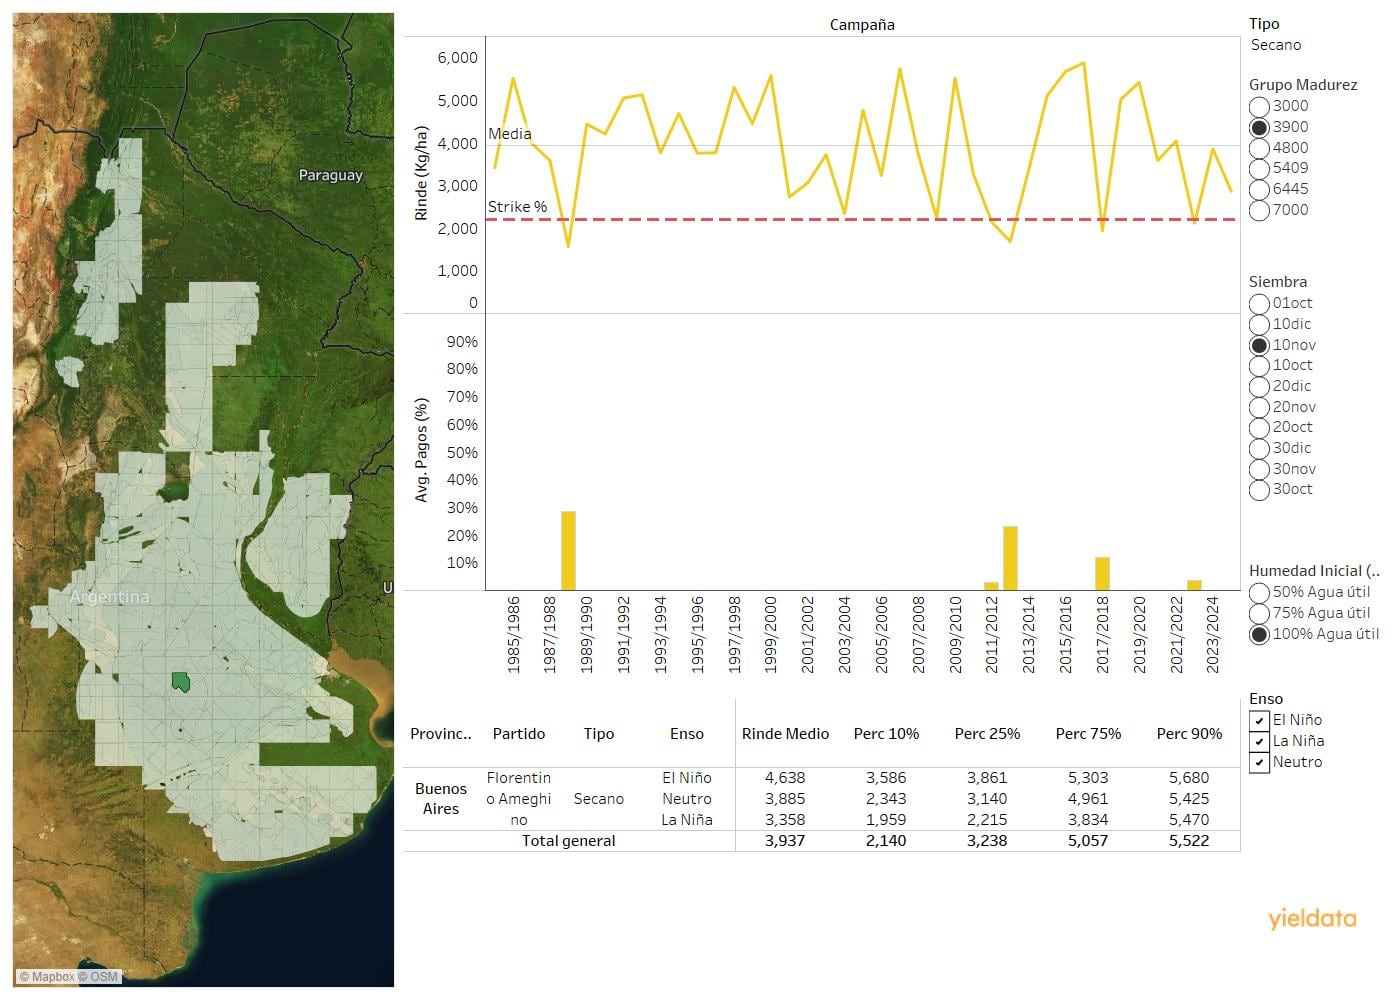Viewport: 1400px width, 1000px height.
Task: Click the 1988/1989 payout bar
Action: pos(568,551)
